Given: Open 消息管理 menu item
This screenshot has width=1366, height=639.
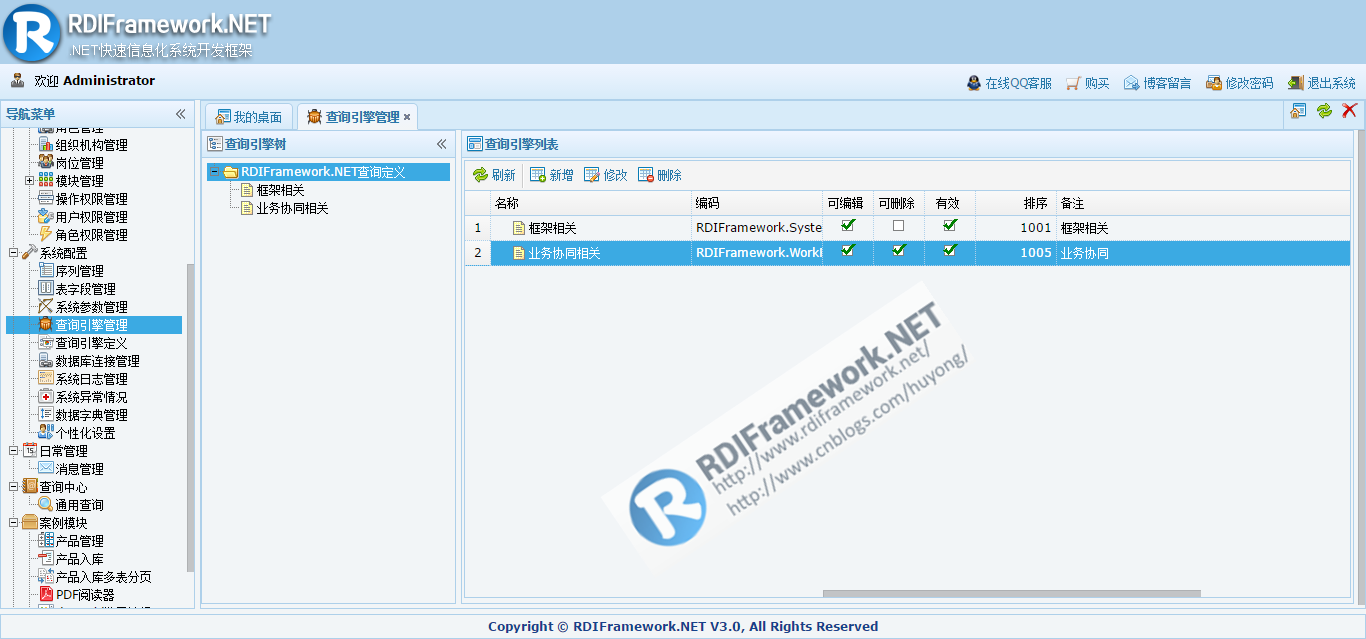Looking at the screenshot, I should [x=79, y=469].
